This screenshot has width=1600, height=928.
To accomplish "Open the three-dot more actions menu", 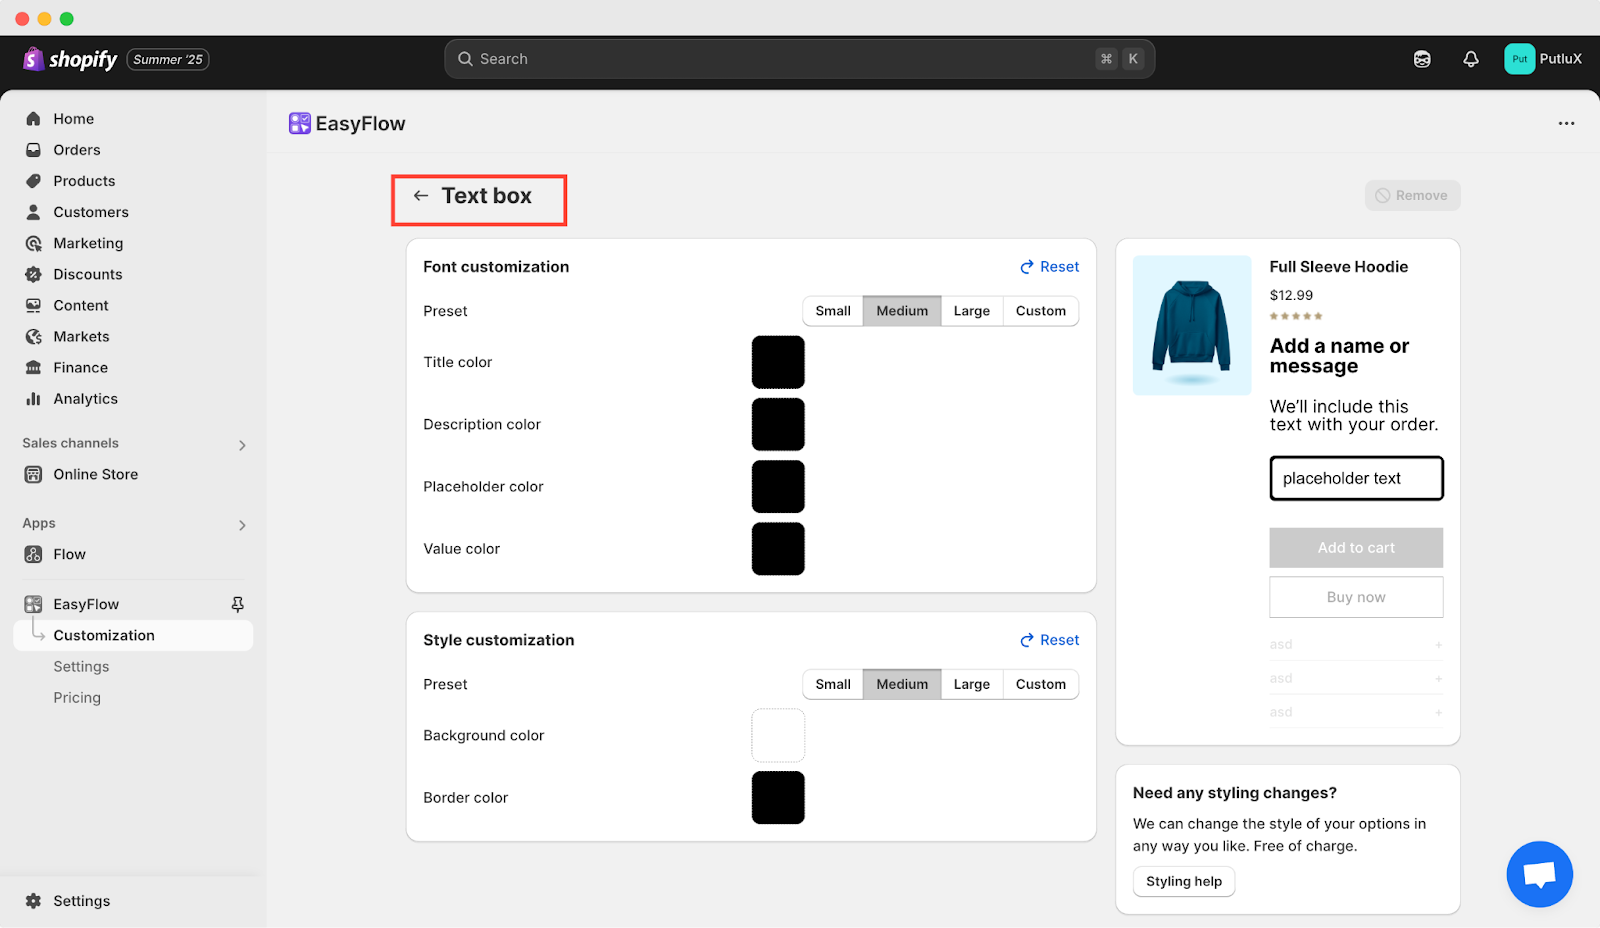I will point(1566,123).
